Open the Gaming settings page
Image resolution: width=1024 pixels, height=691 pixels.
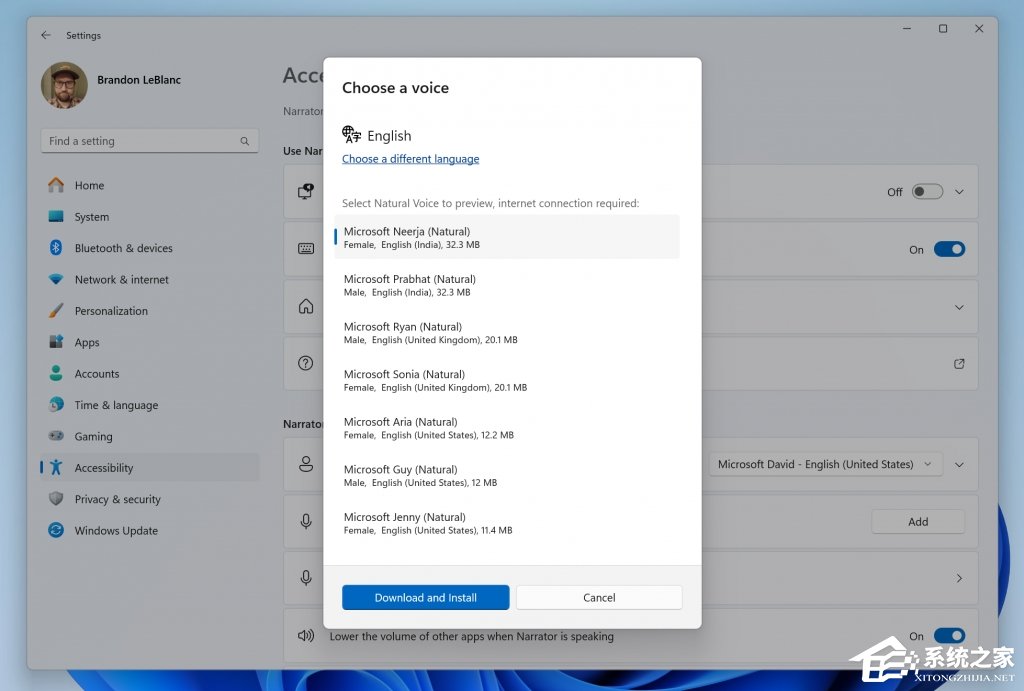click(x=93, y=437)
